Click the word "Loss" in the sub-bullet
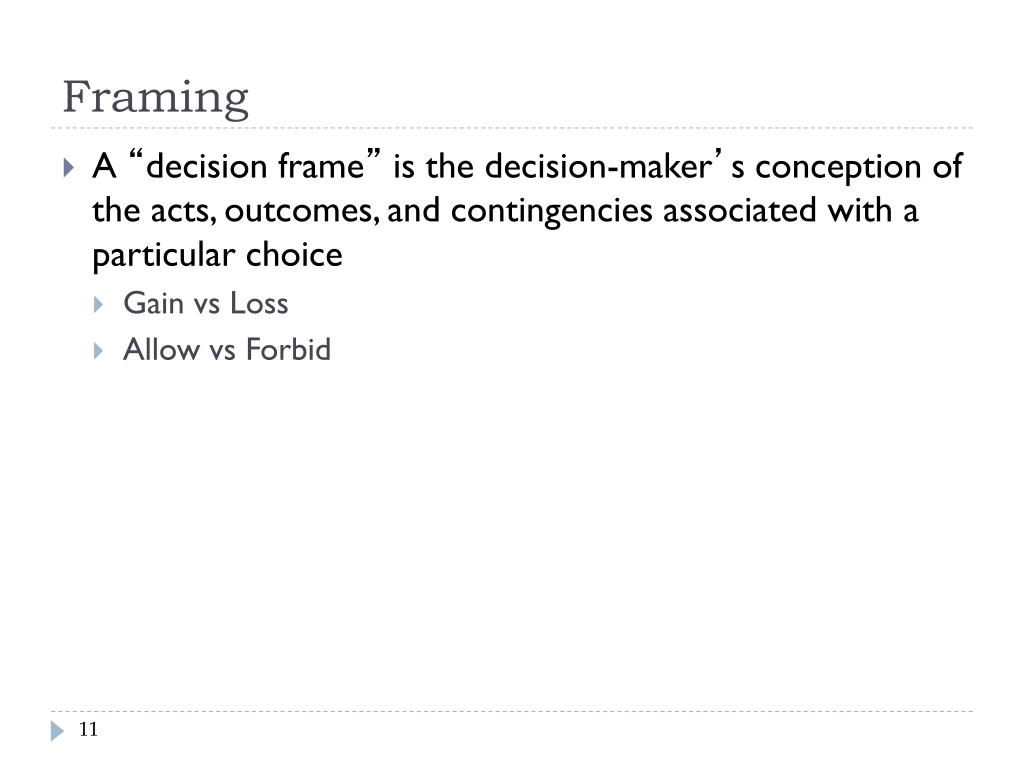Viewport: 1024px width, 768px height. coord(259,304)
